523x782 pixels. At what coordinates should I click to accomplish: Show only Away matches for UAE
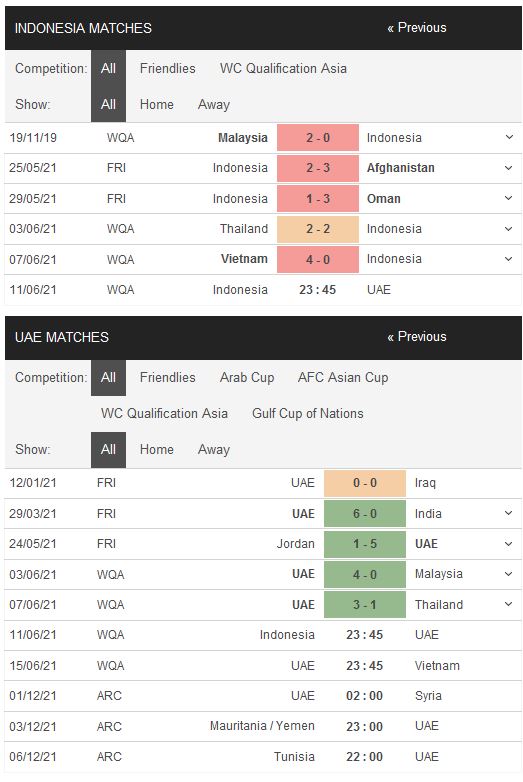[x=214, y=449]
